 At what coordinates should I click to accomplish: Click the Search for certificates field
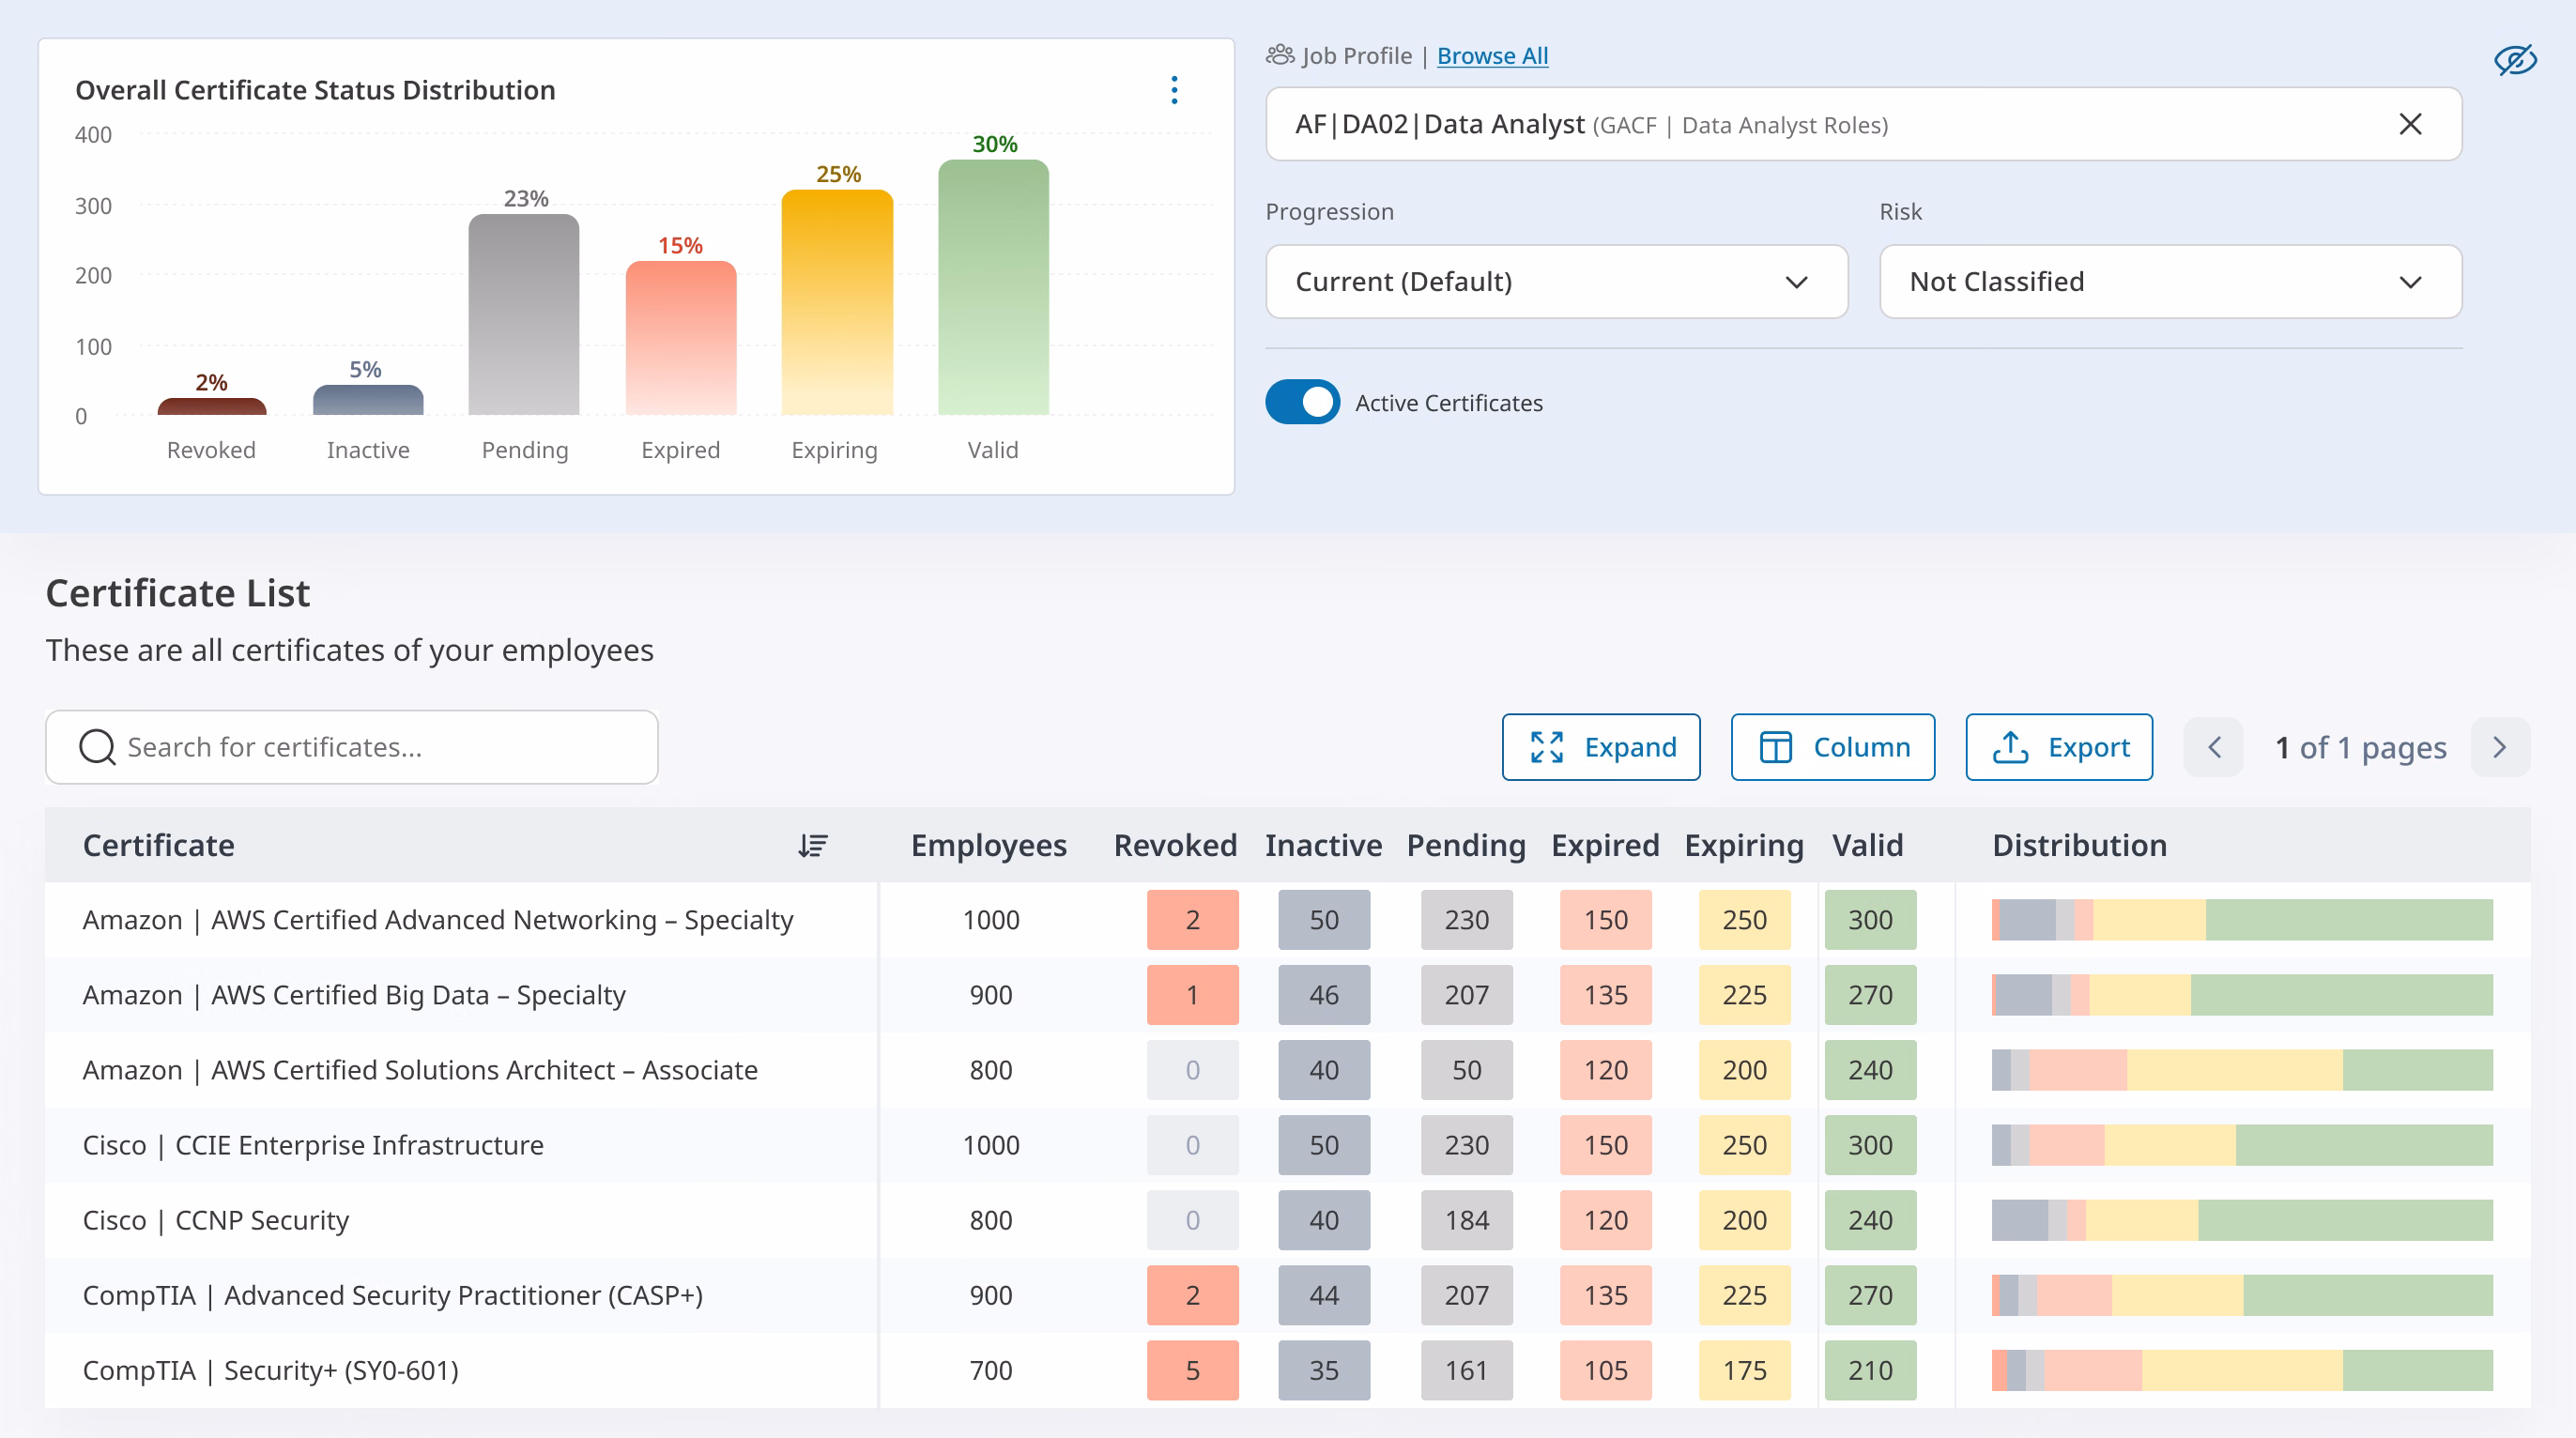point(352,747)
